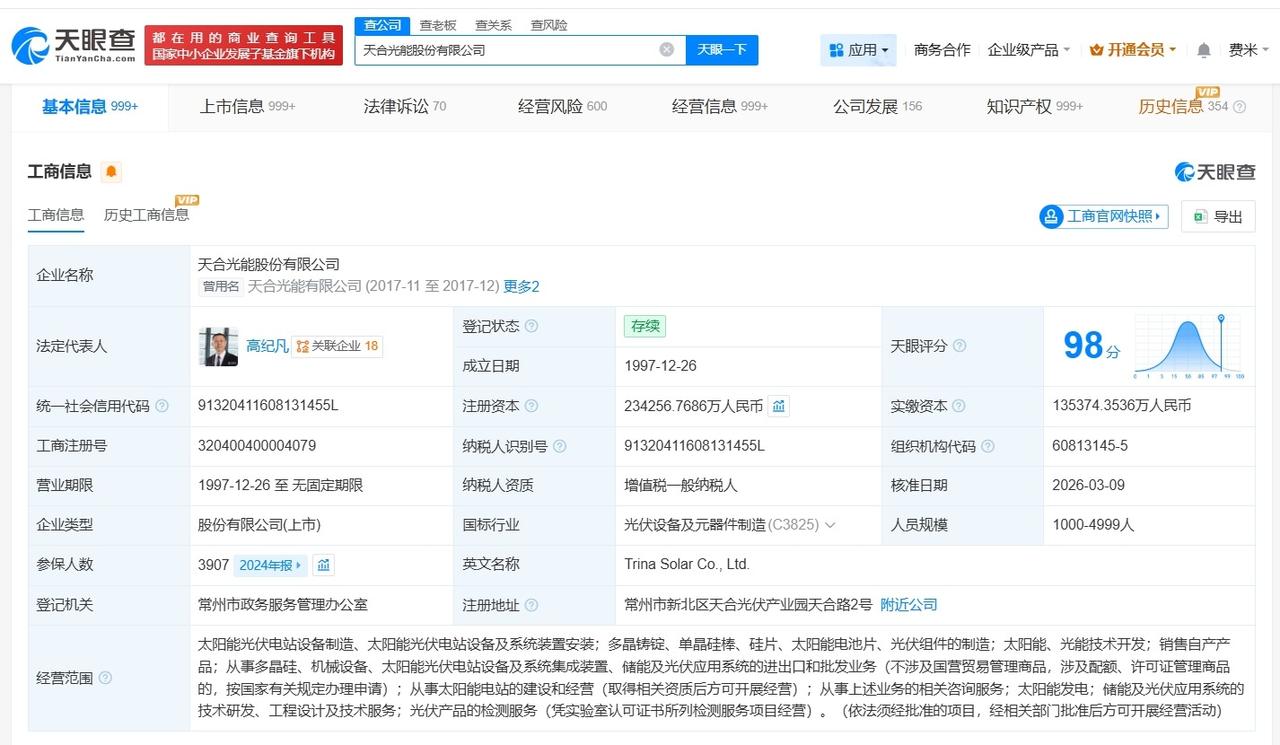
Task: Open the 2024年报 year selector
Action: [270, 565]
